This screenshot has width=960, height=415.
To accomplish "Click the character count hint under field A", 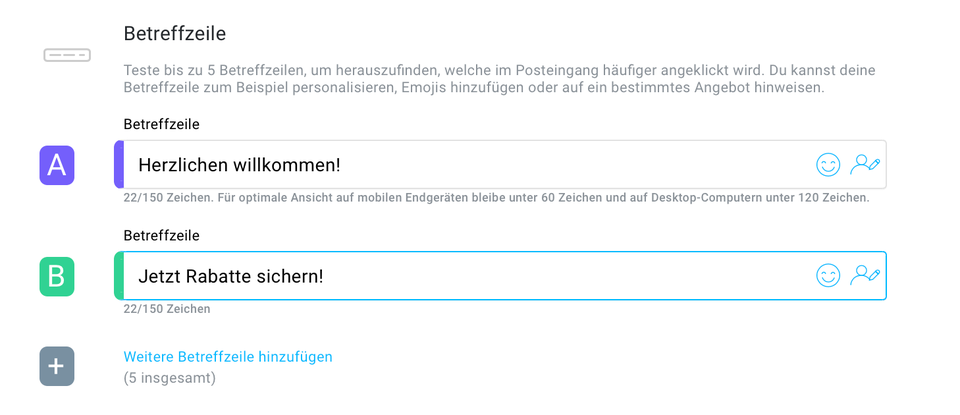I will click(497, 198).
